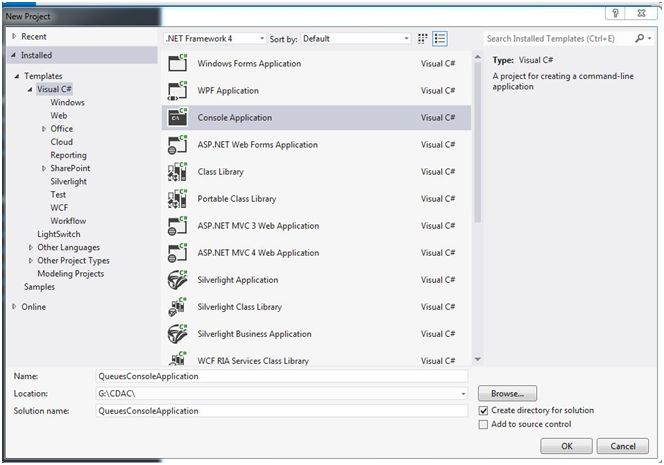Select the WPF Application template name
The width and height of the screenshot is (664, 465).
point(228,91)
